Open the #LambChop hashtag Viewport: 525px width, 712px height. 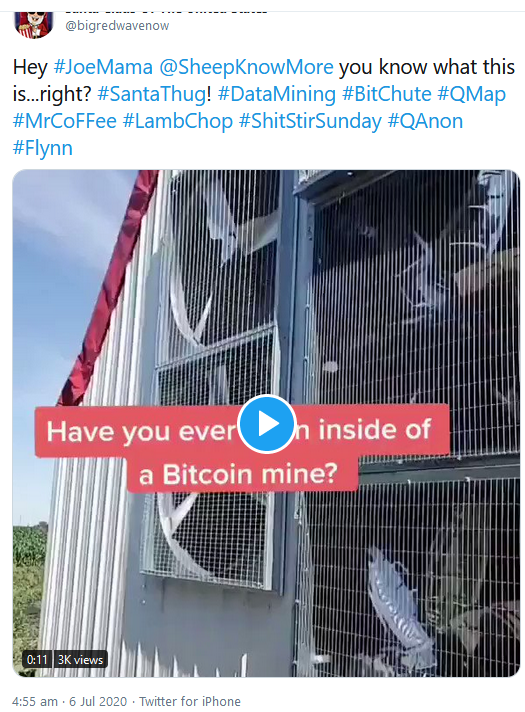178,121
